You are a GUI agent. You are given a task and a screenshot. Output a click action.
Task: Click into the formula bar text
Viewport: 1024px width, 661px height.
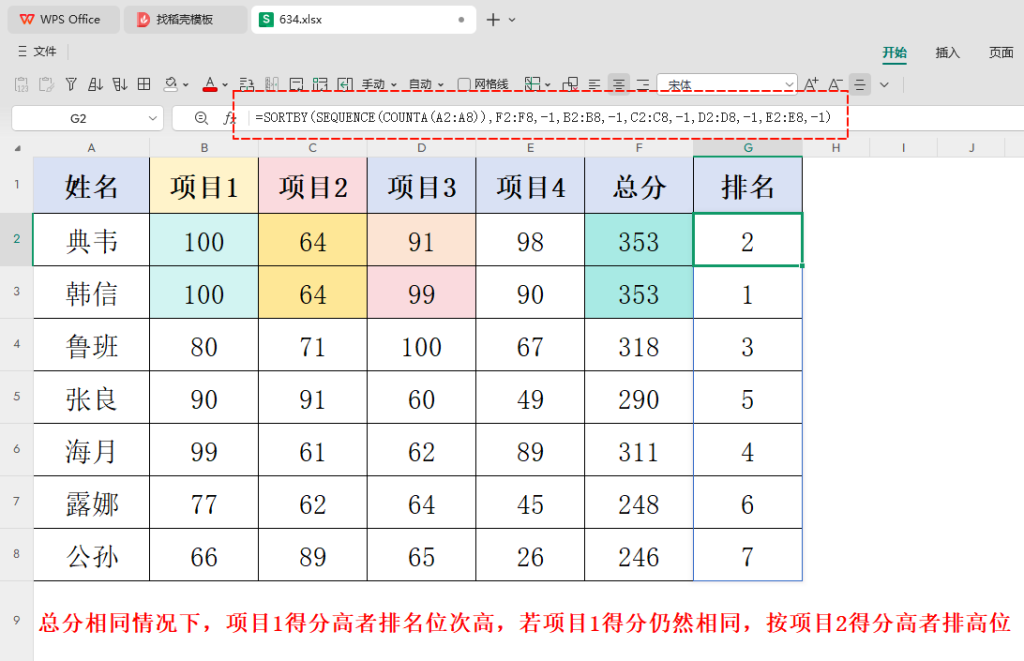click(x=543, y=118)
